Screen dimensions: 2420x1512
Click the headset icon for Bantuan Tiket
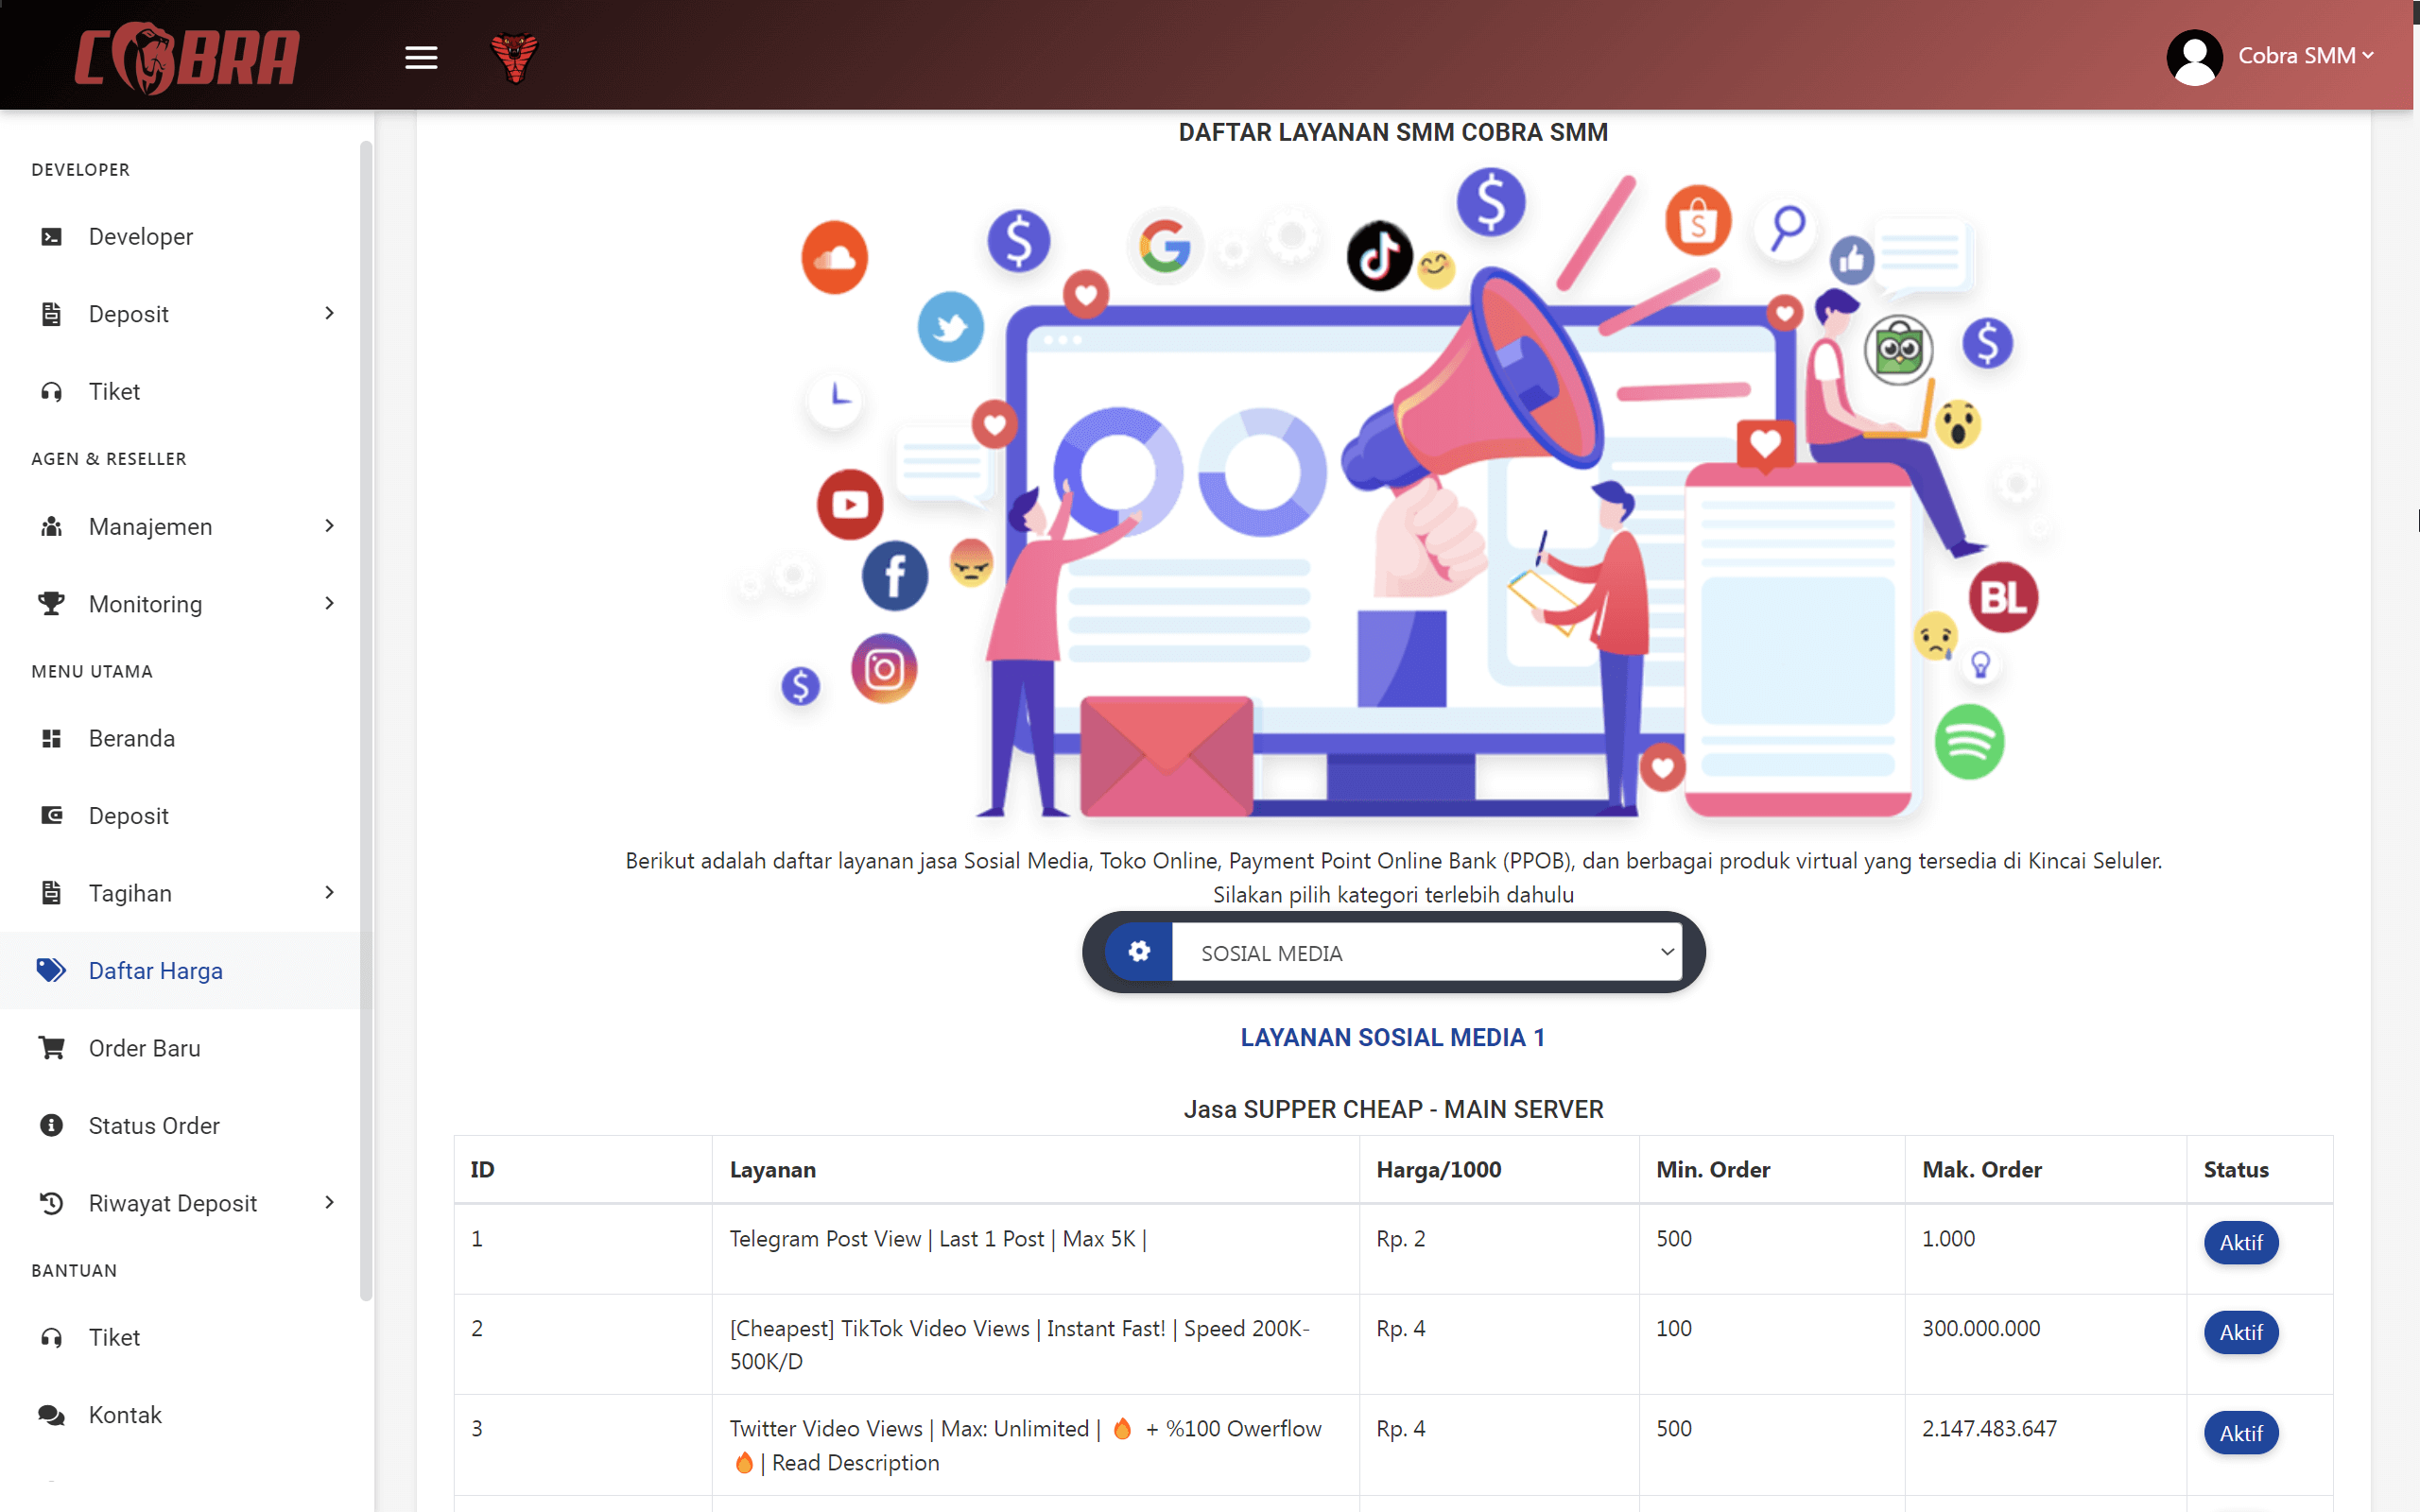(51, 1338)
